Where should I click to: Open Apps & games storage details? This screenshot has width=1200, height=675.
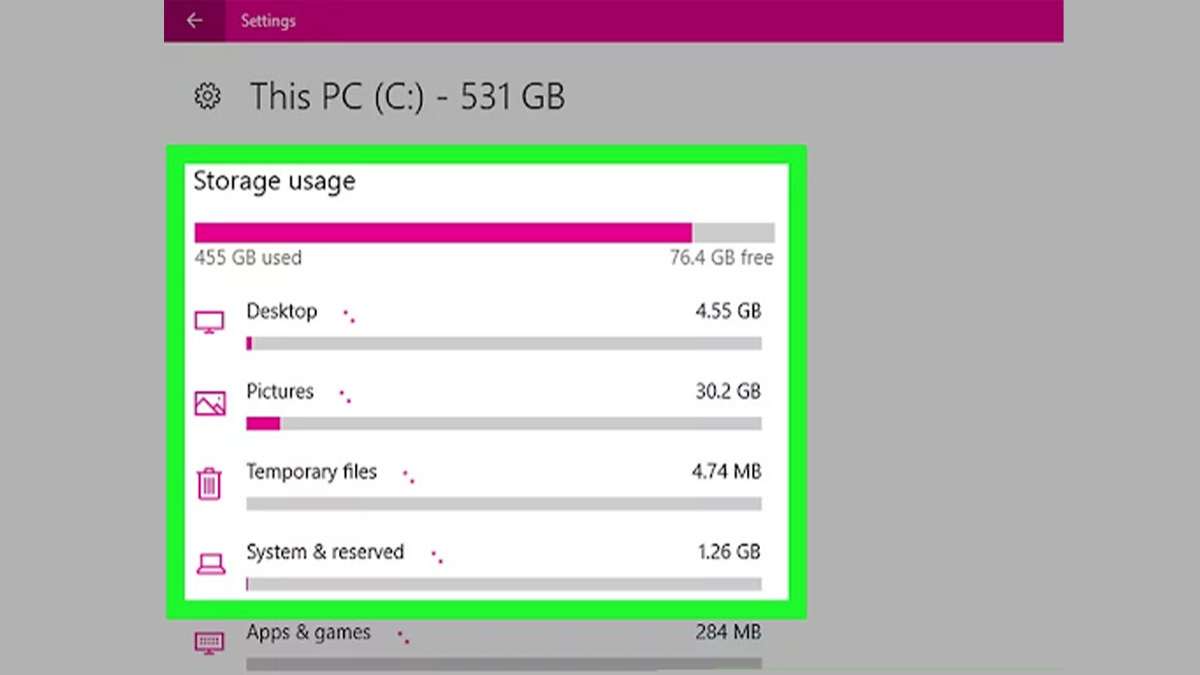pos(308,633)
